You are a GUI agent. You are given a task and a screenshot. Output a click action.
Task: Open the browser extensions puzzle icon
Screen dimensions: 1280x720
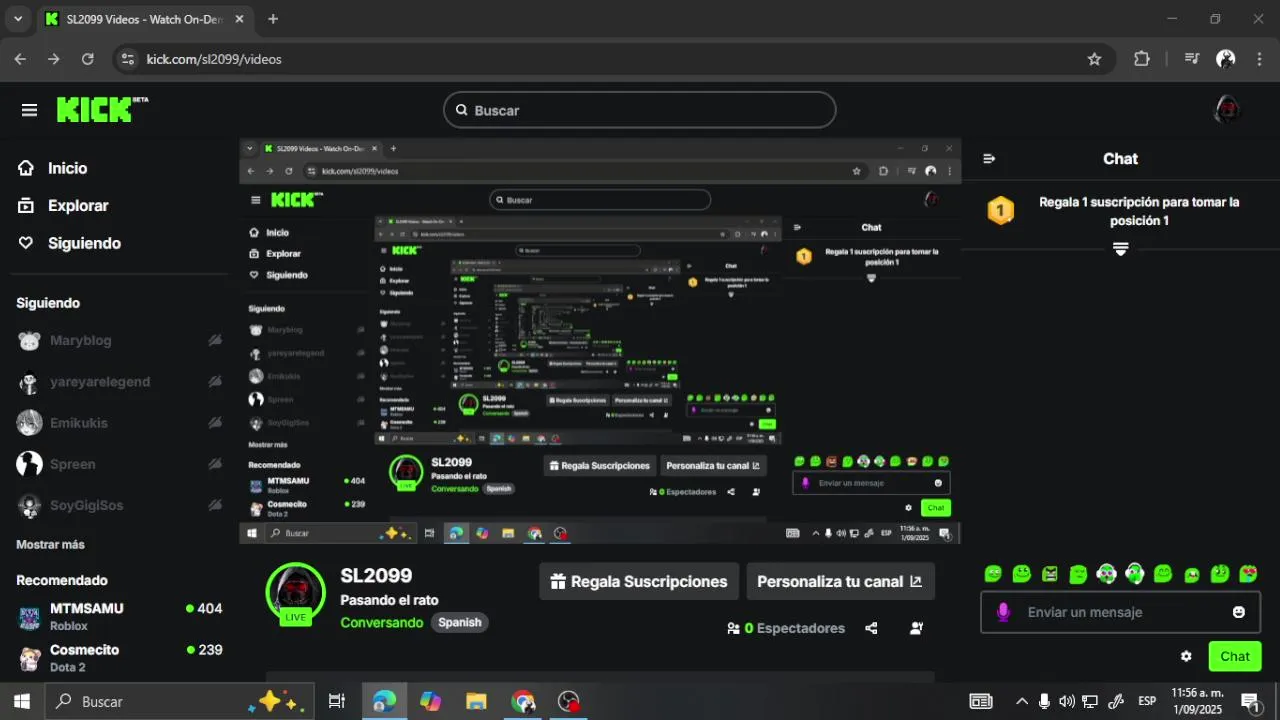1142,59
